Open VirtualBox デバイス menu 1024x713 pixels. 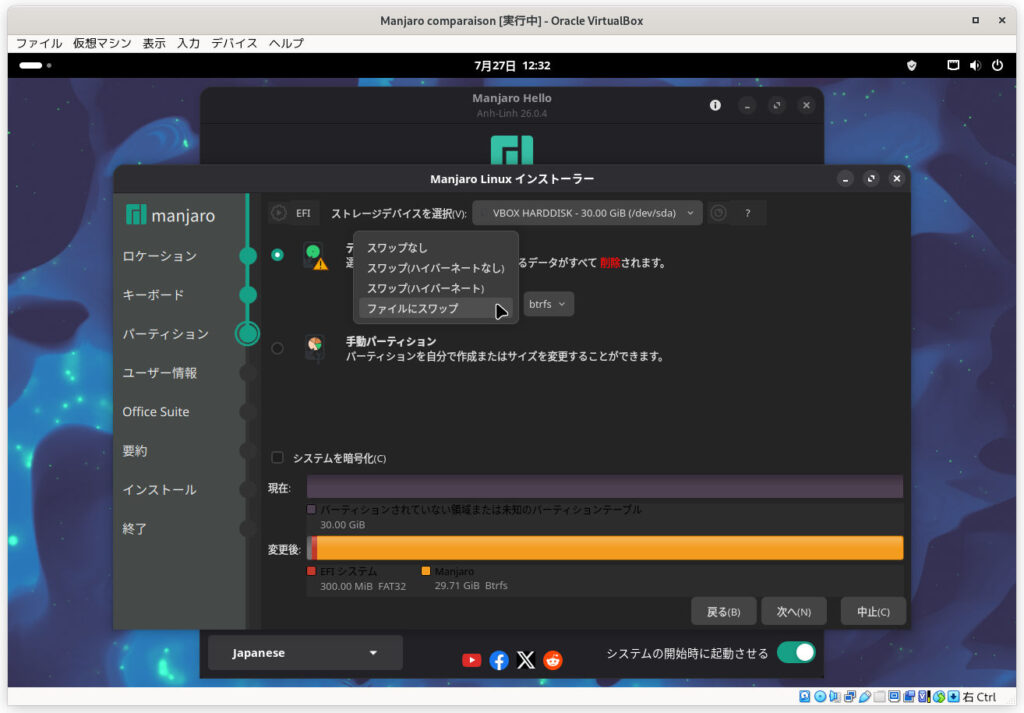234,43
